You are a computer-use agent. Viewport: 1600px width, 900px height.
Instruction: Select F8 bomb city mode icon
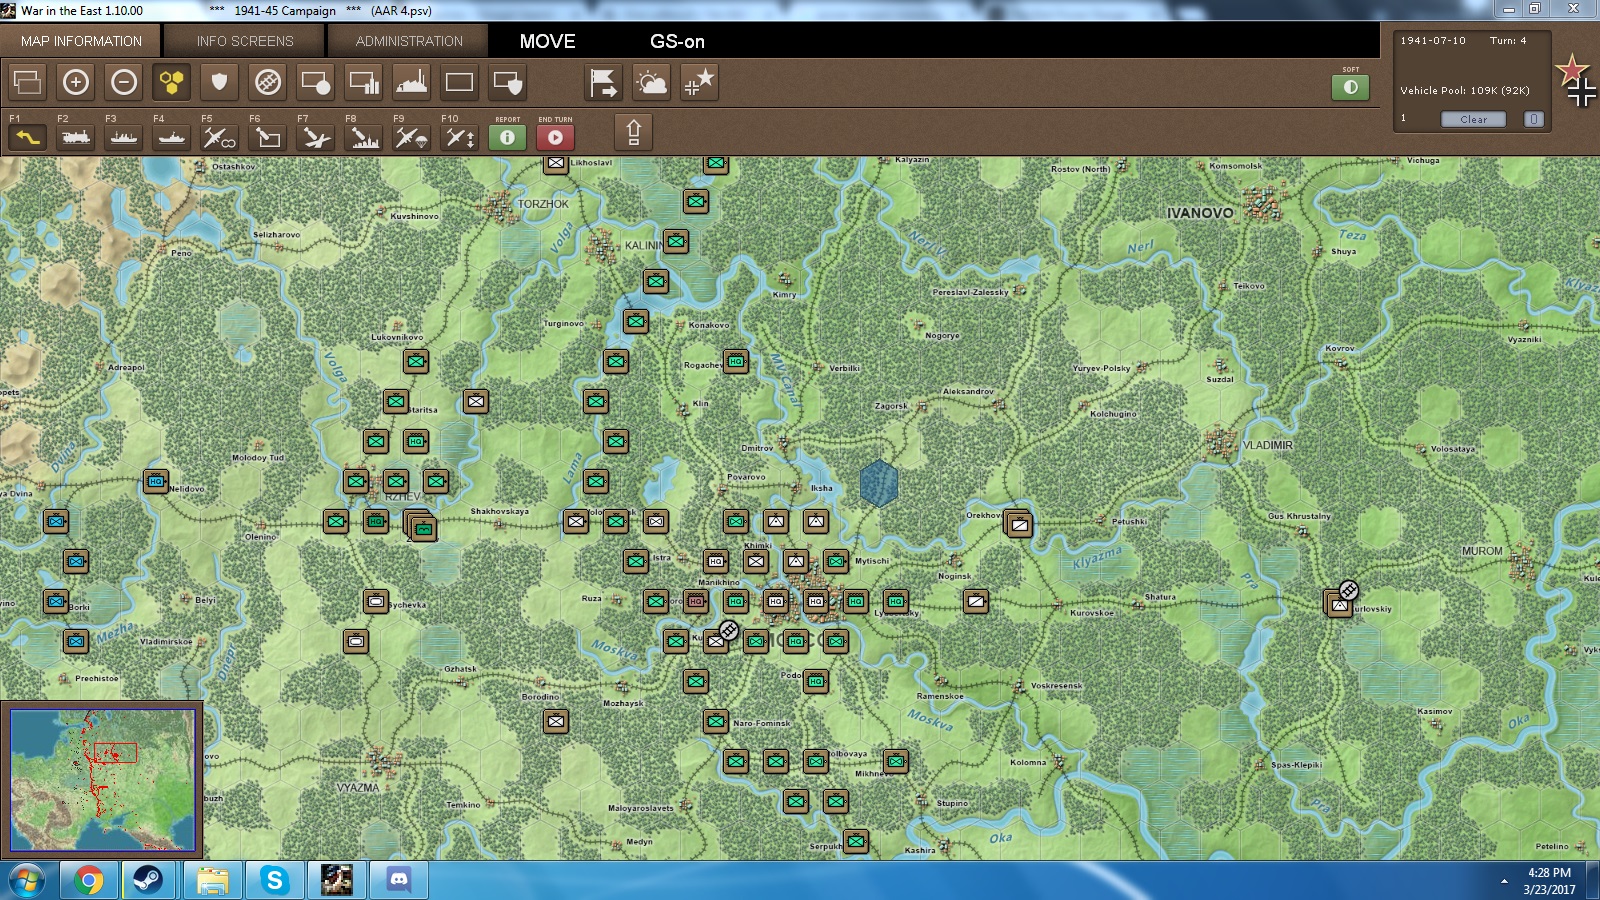click(x=364, y=137)
